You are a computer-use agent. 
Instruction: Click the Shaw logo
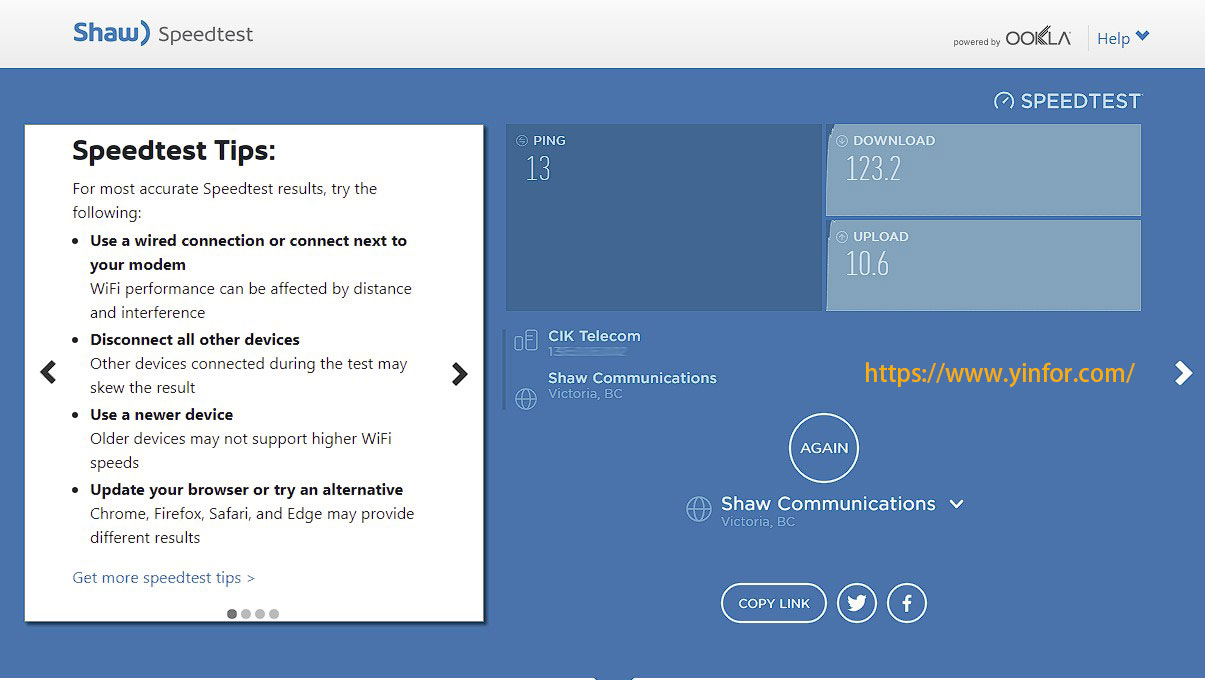click(x=110, y=32)
